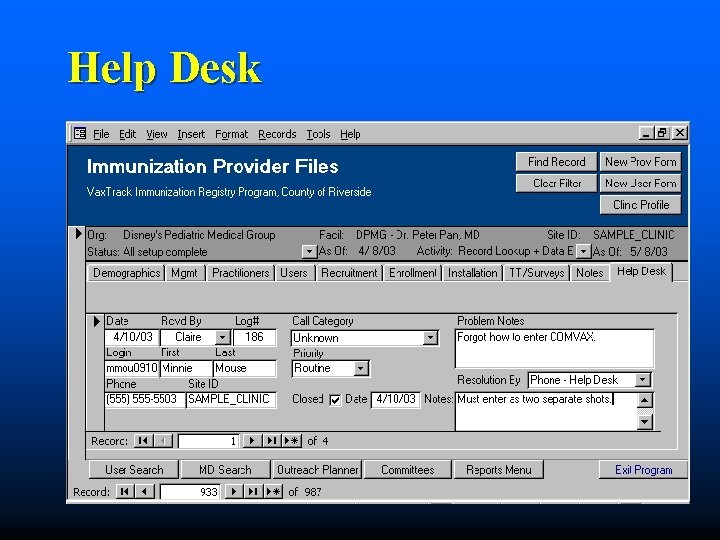Go to next record in bottom navigator of 987
720x540 pixels.
click(x=233, y=492)
